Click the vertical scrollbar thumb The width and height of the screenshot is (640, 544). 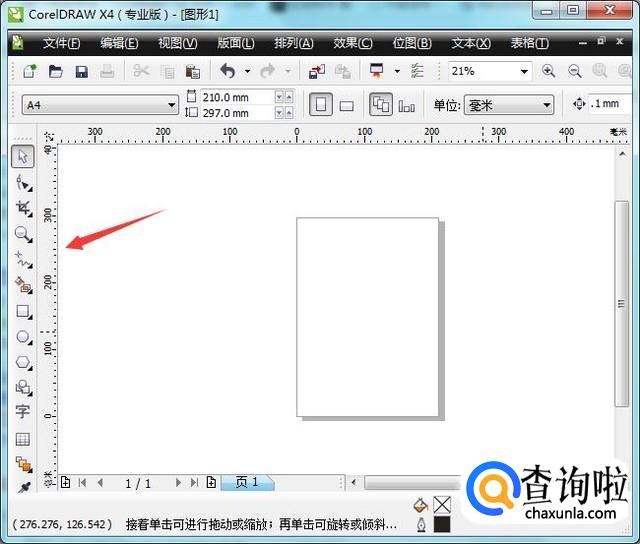622,304
